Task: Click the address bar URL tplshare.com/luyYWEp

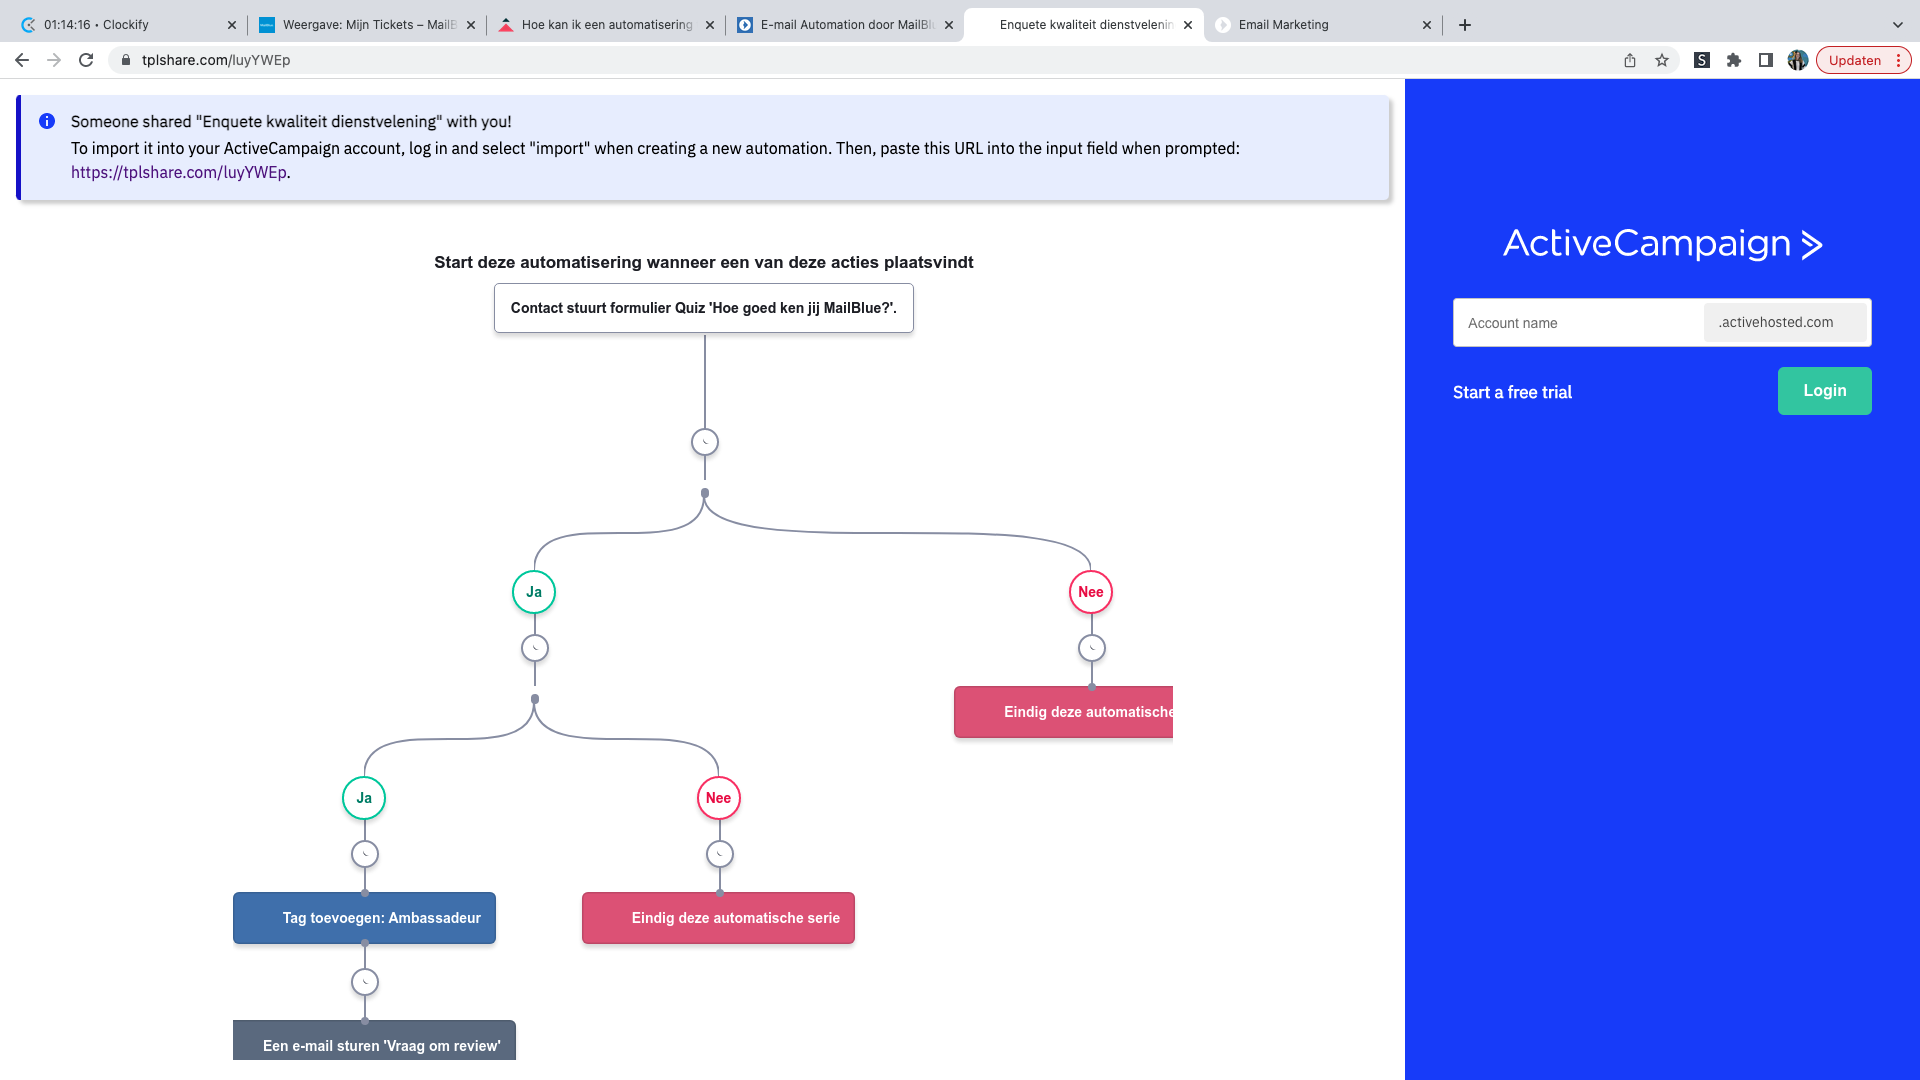Action: point(216,60)
